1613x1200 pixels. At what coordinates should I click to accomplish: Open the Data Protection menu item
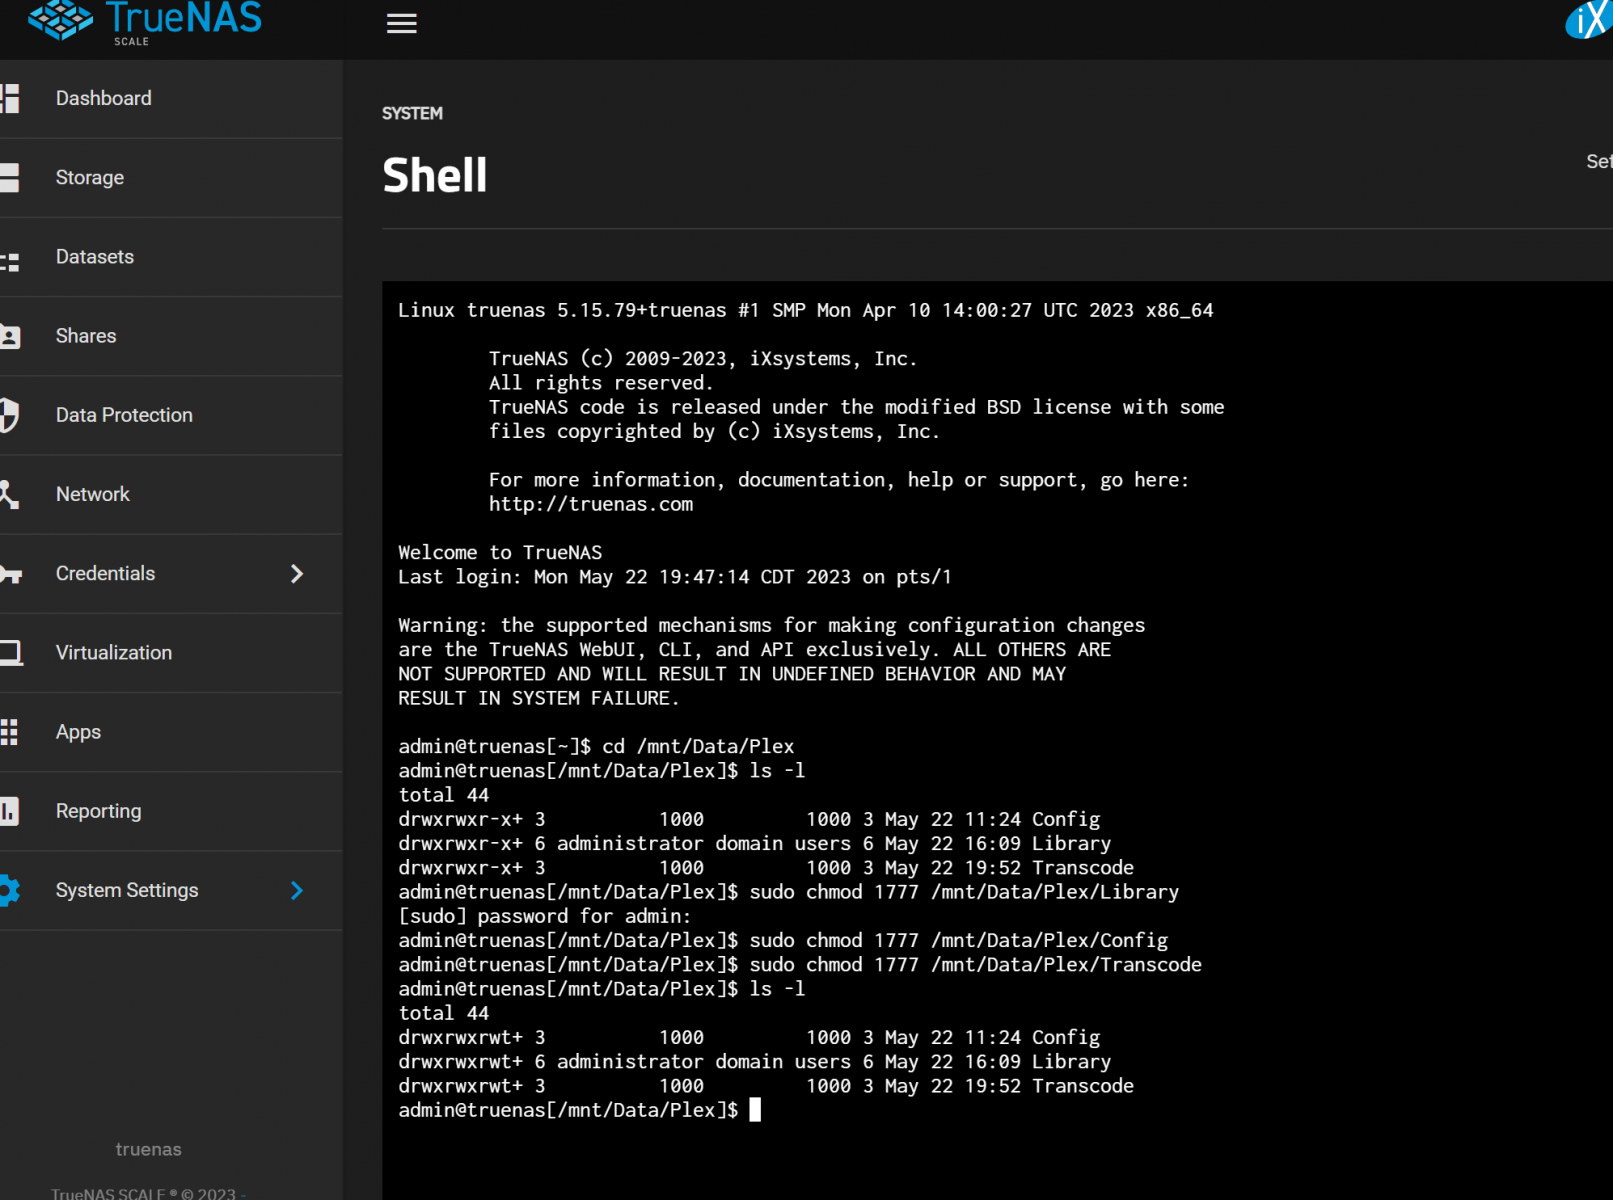pyautogui.click(x=171, y=415)
